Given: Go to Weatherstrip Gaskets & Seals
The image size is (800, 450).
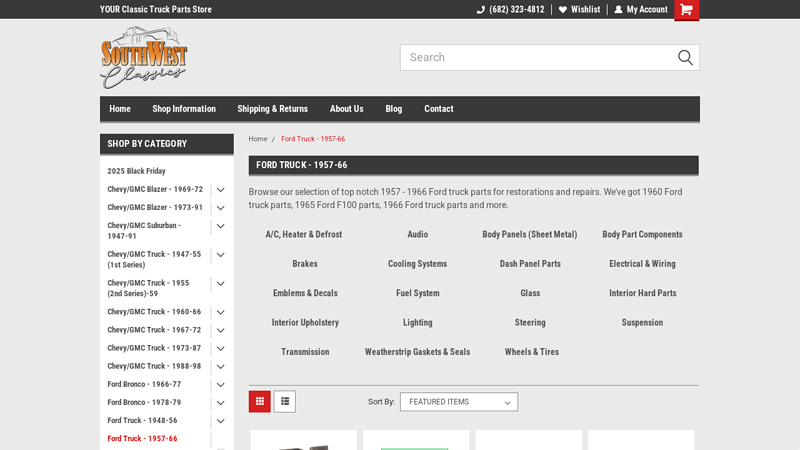Looking at the screenshot, I should point(417,352).
